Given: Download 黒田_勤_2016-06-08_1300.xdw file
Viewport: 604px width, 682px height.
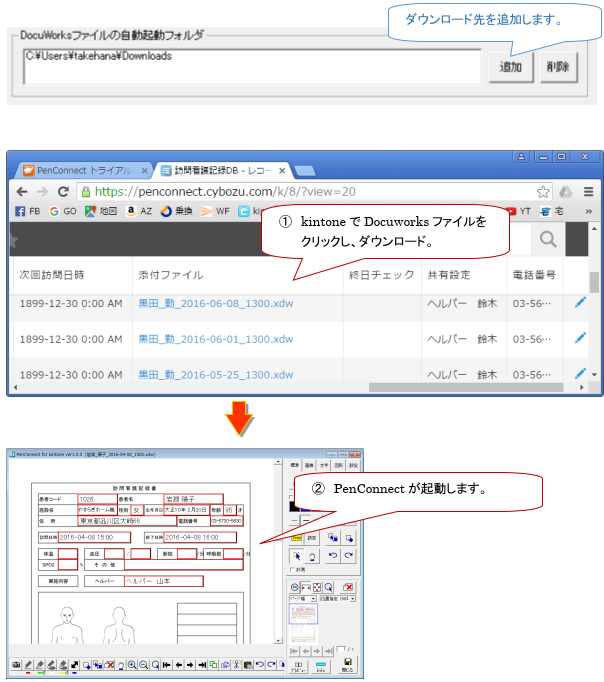Looking at the screenshot, I should pos(216,304).
